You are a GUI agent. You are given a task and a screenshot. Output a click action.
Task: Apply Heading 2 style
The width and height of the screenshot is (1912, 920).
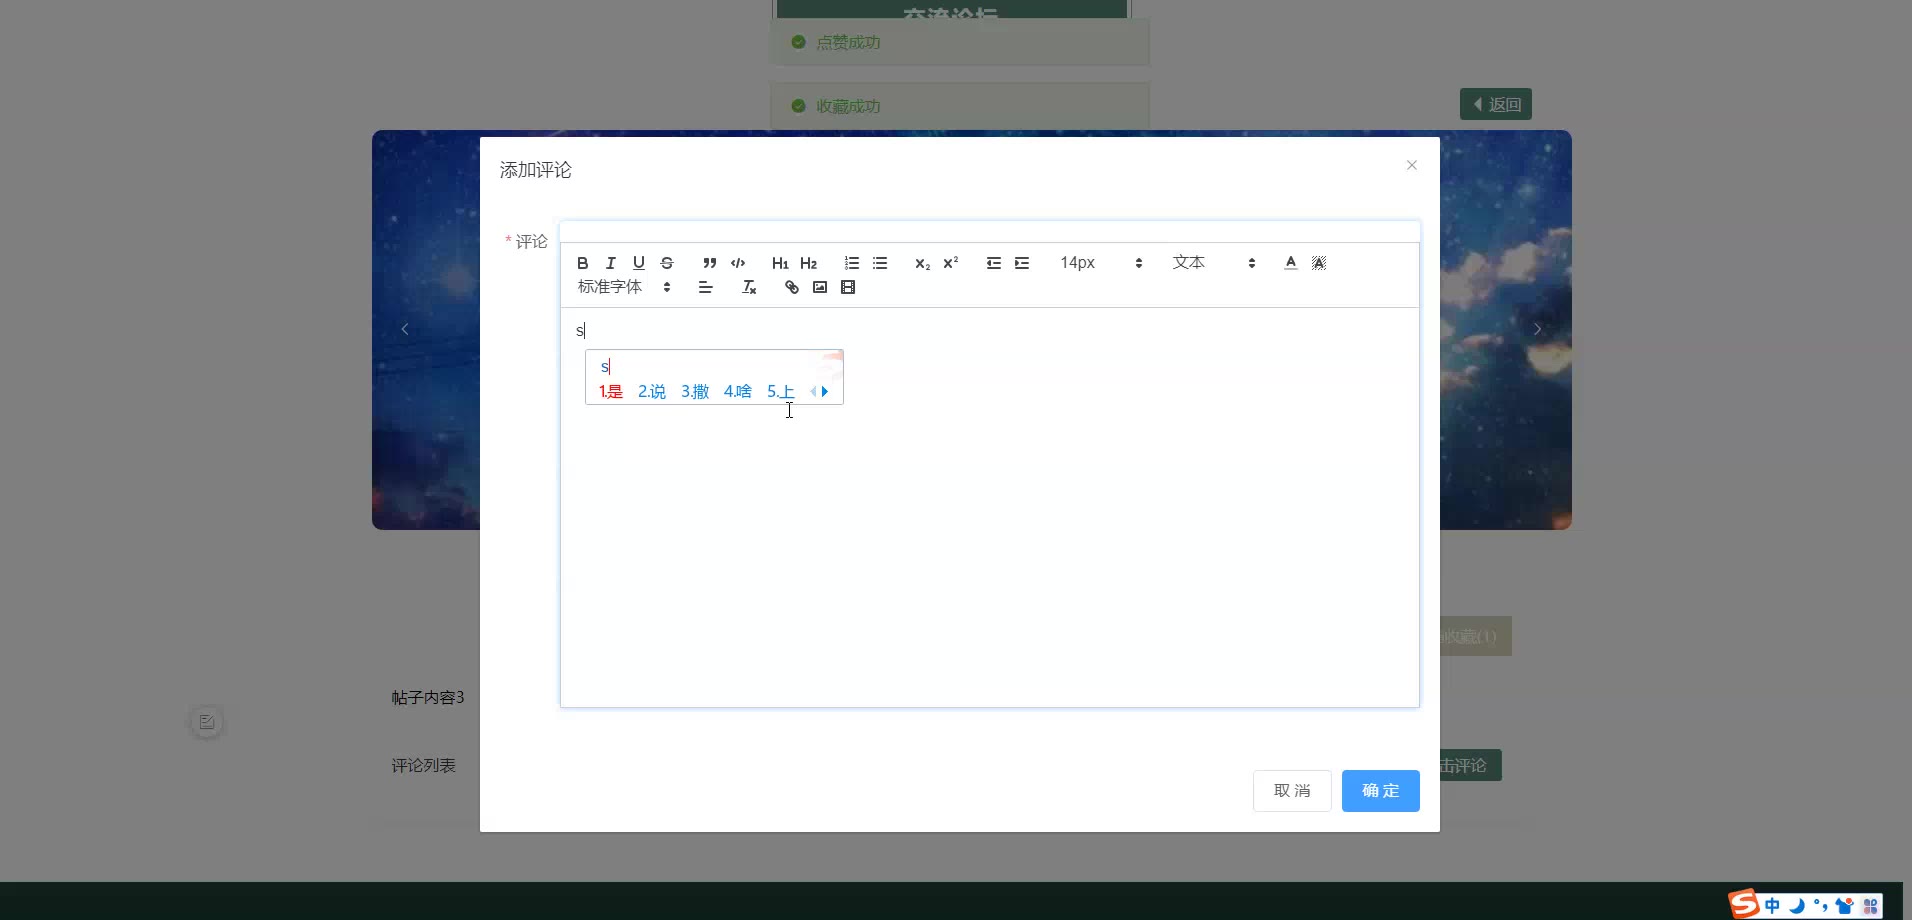click(x=809, y=263)
